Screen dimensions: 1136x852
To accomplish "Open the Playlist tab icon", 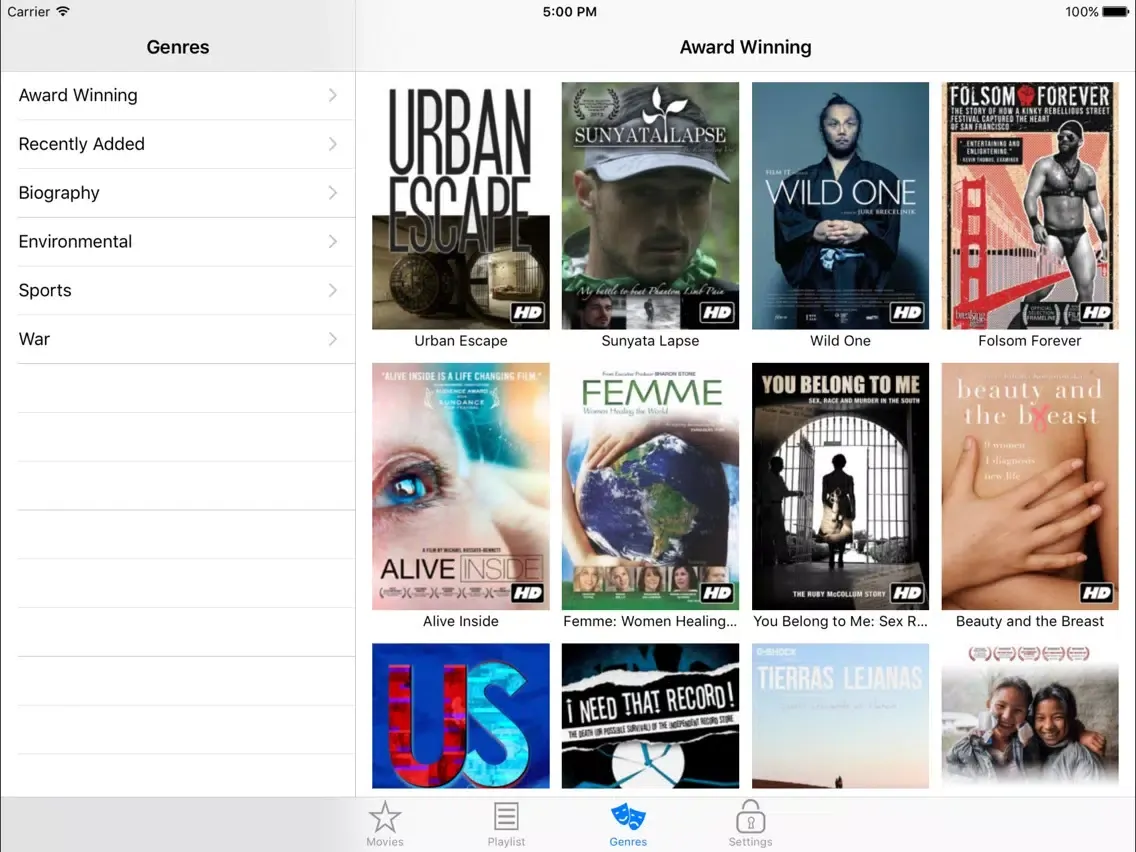I will (x=506, y=816).
